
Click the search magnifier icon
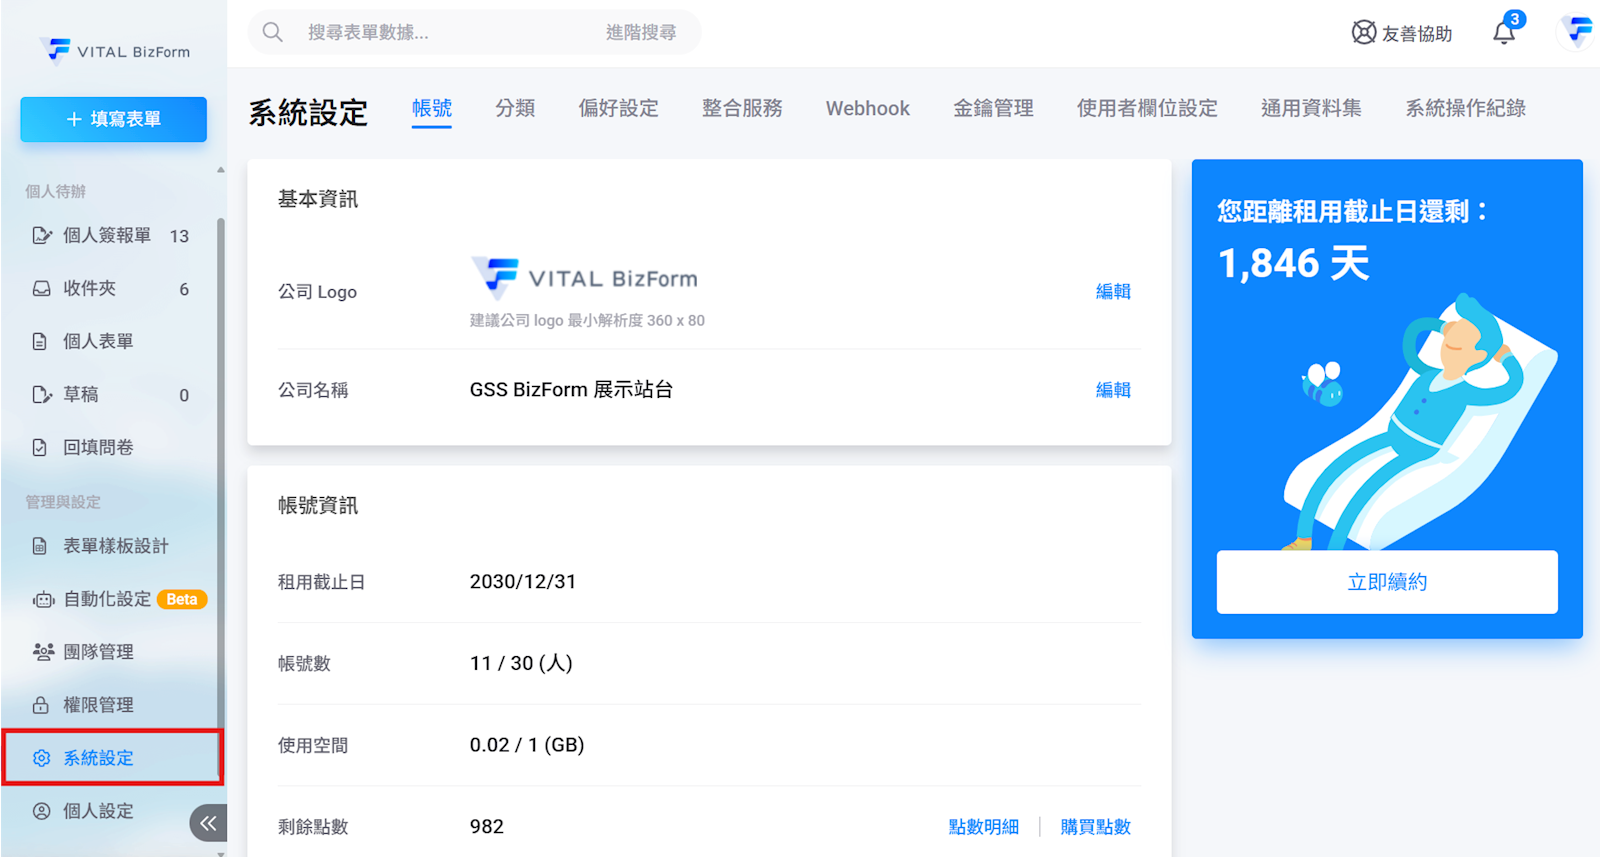(x=272, y=32)
